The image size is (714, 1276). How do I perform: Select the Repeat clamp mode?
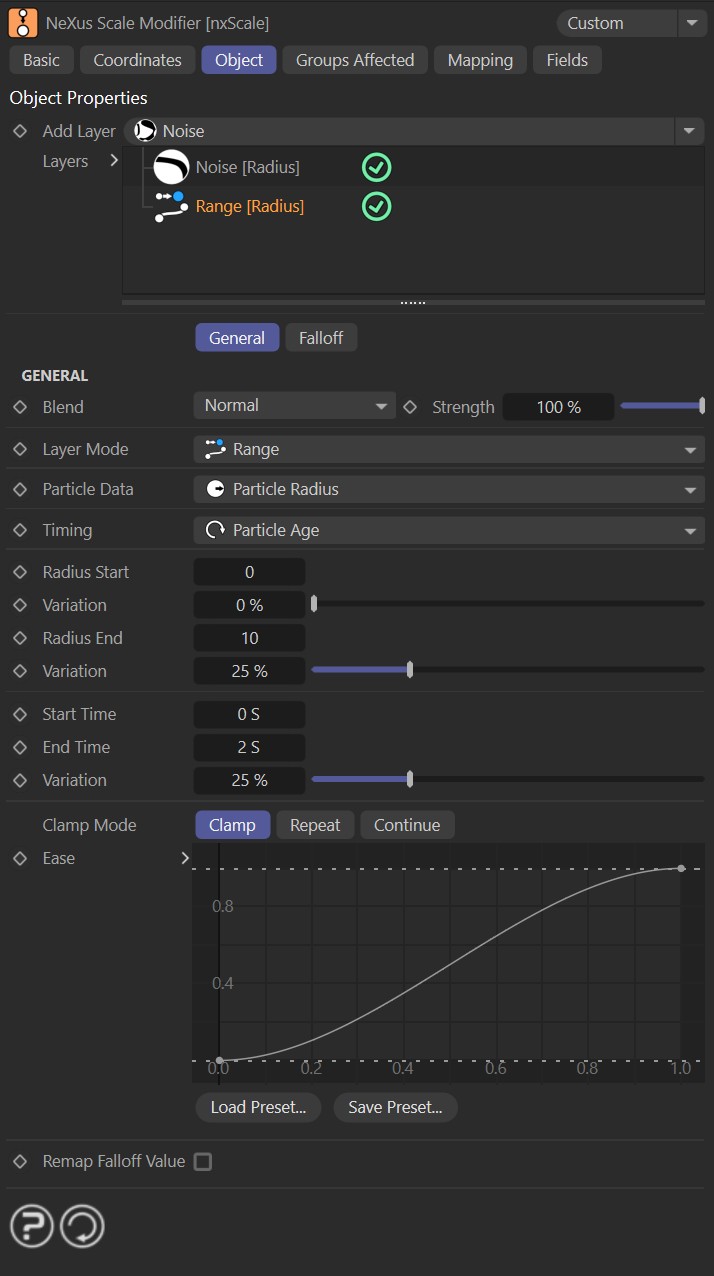pyautogui.click(x=315, y=825)
